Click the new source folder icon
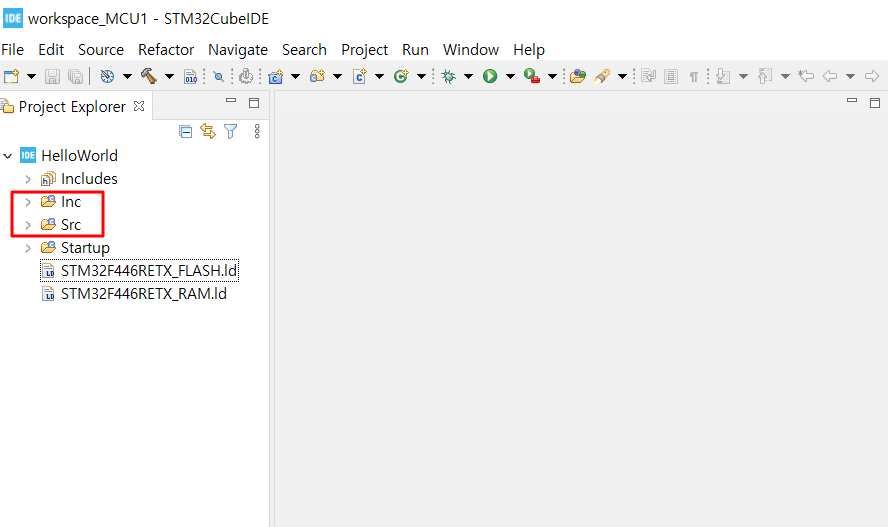The width and height of the screenshot is (888, 527). [317, 76]
